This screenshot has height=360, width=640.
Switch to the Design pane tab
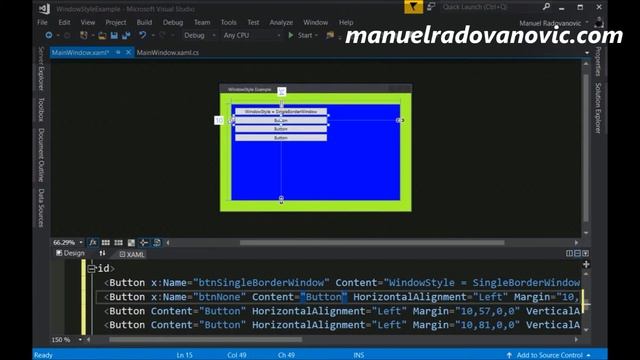(70, 253)
